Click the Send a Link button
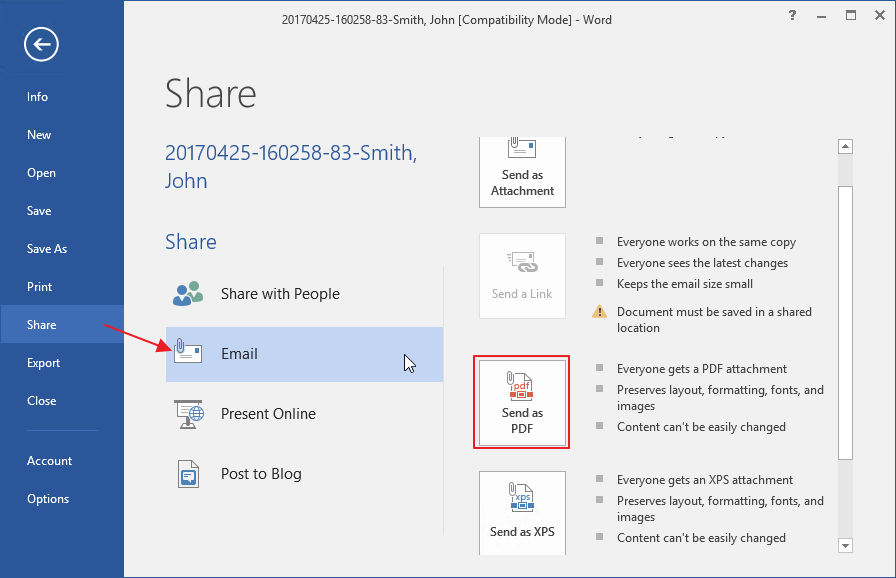 [522, 276]
